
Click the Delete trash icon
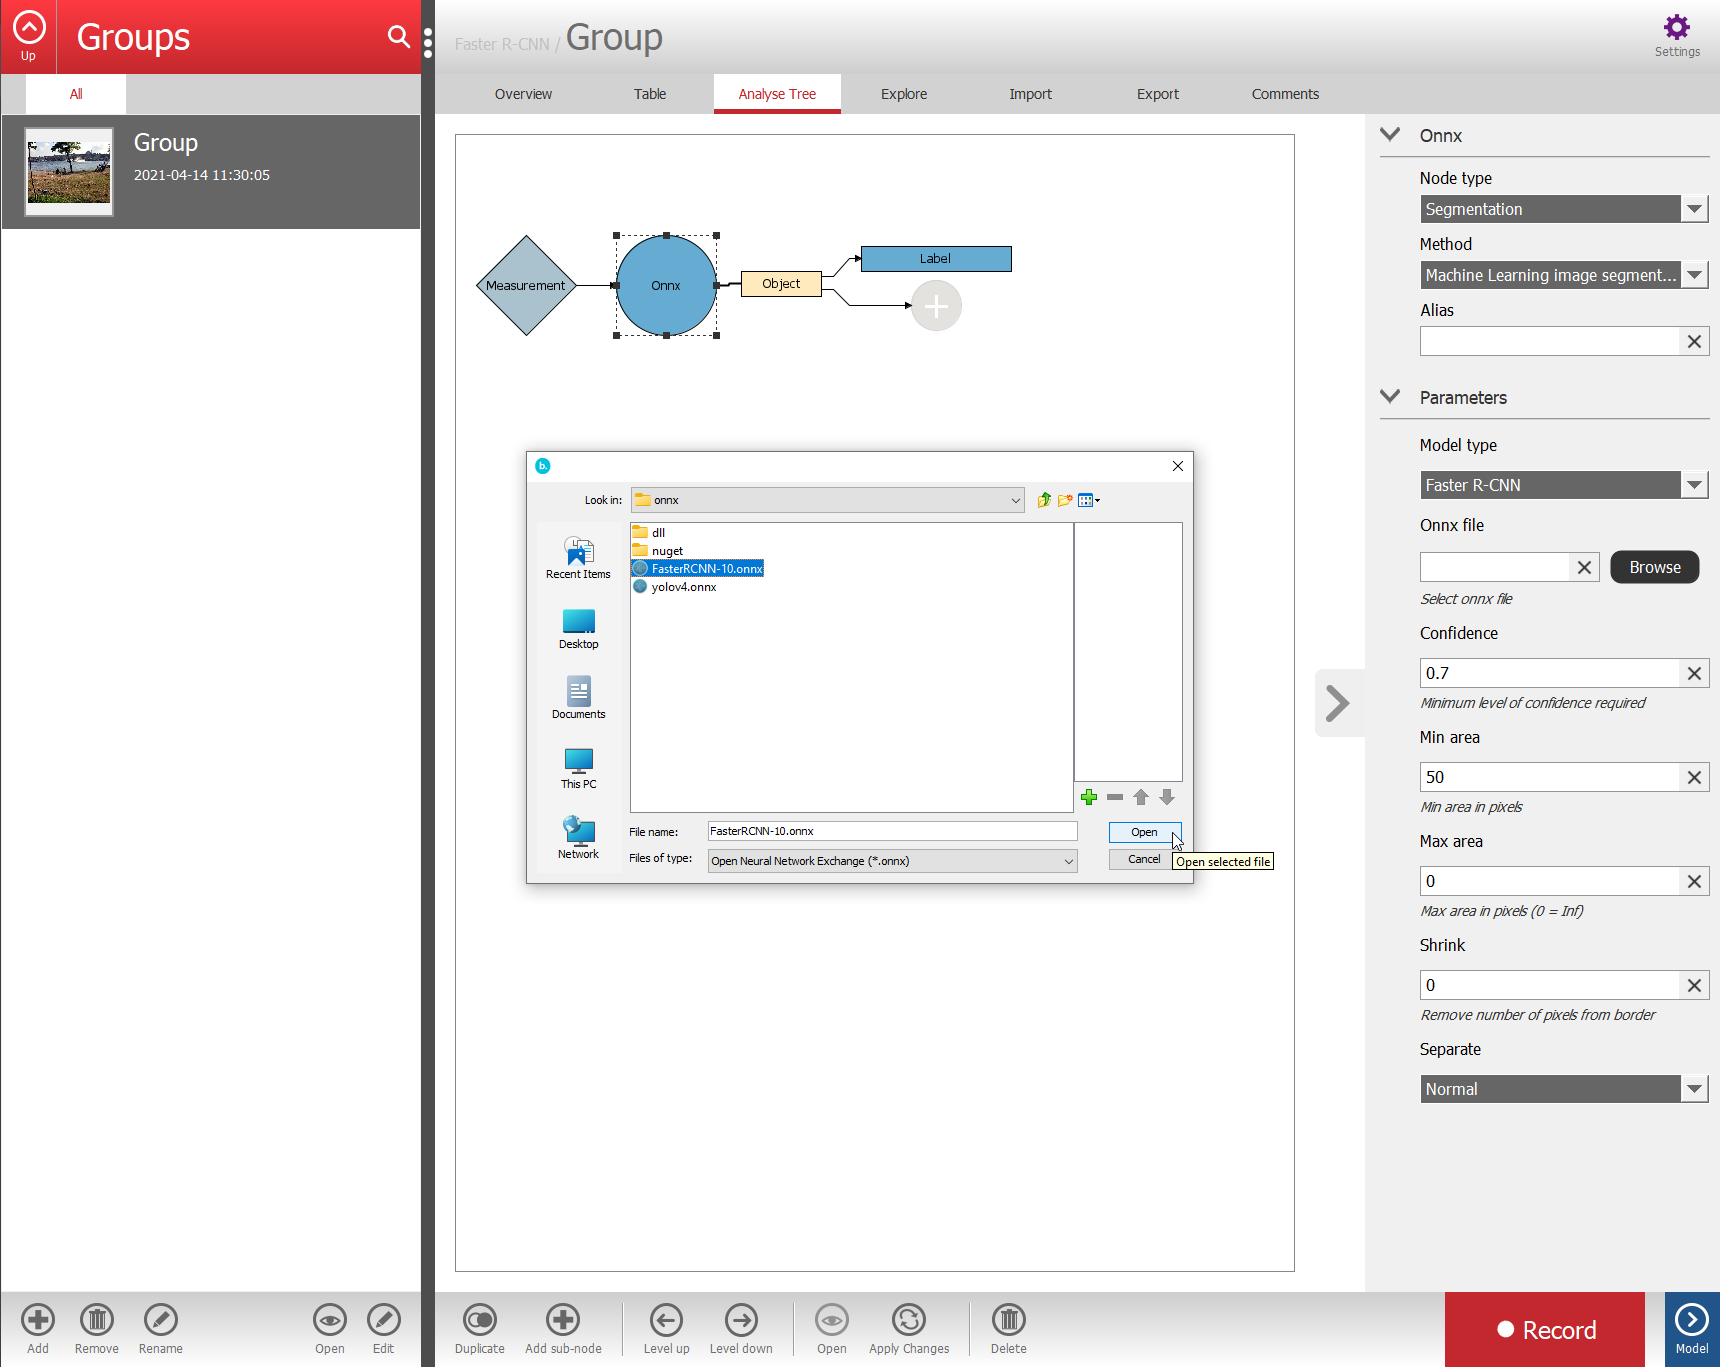(1008, 1320)
